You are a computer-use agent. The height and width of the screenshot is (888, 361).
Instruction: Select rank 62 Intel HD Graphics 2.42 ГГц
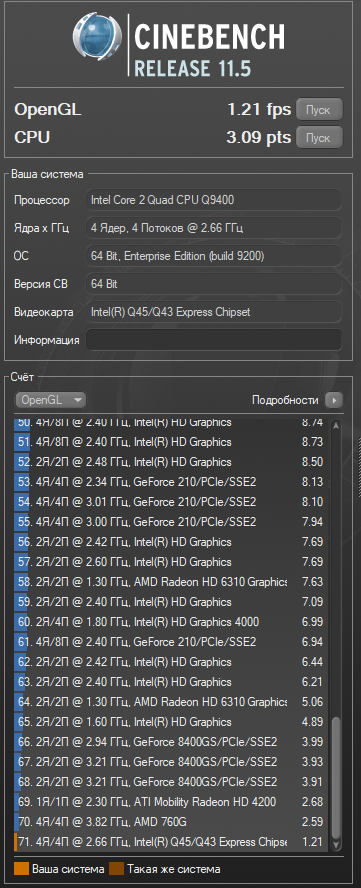[171, 661]
